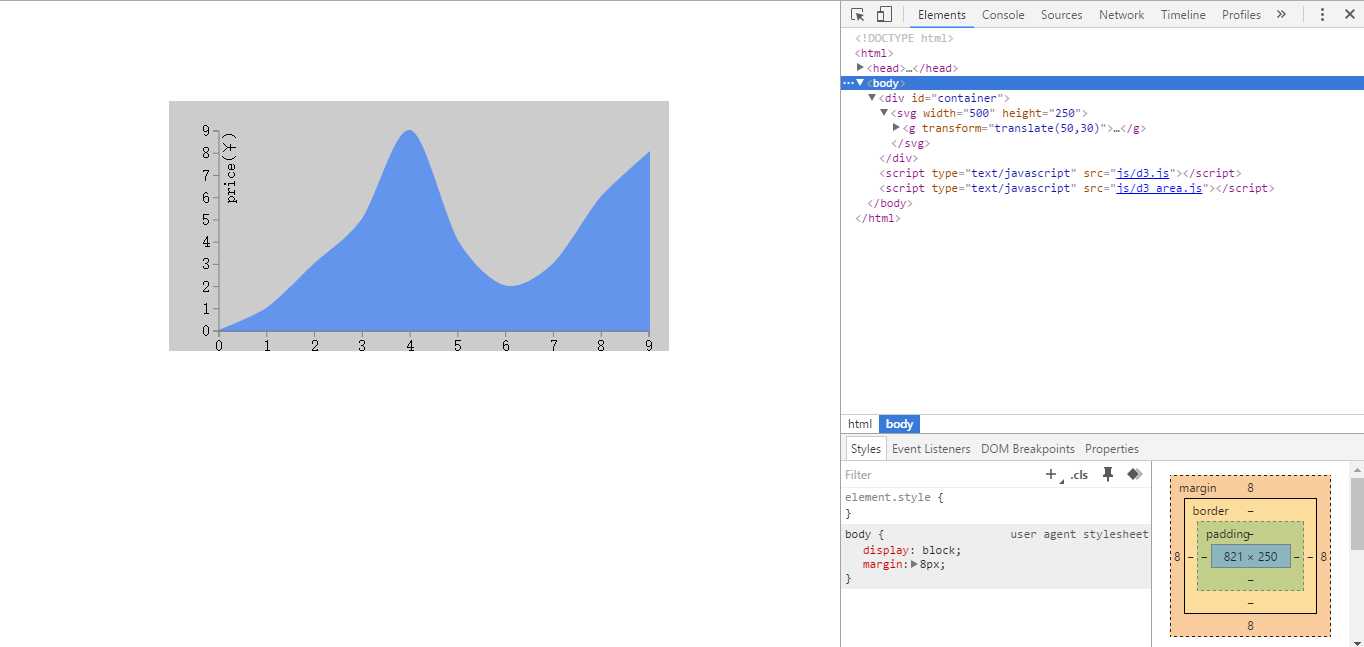Open the Properties sidebar tab
1364x647 pixels.
[x=1112, y=449]
